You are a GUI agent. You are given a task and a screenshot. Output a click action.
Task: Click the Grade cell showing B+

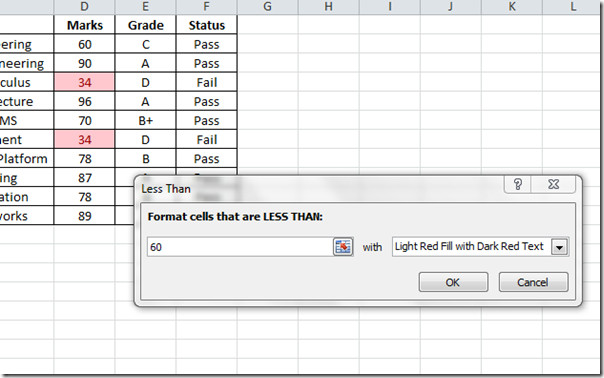tap(146, 121)
